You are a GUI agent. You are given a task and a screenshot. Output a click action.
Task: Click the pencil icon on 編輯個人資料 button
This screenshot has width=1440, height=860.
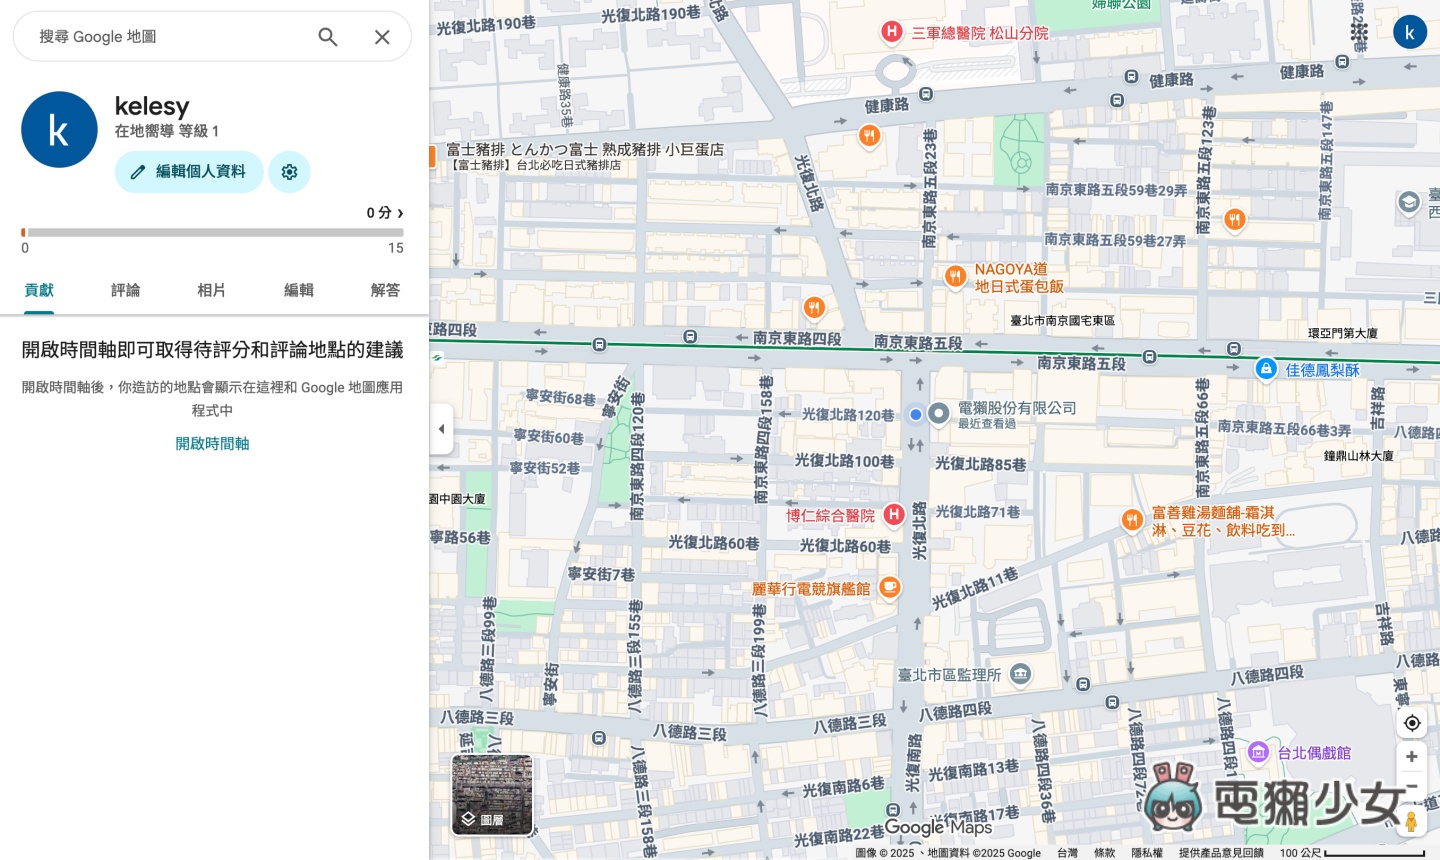tap(138, 172)
